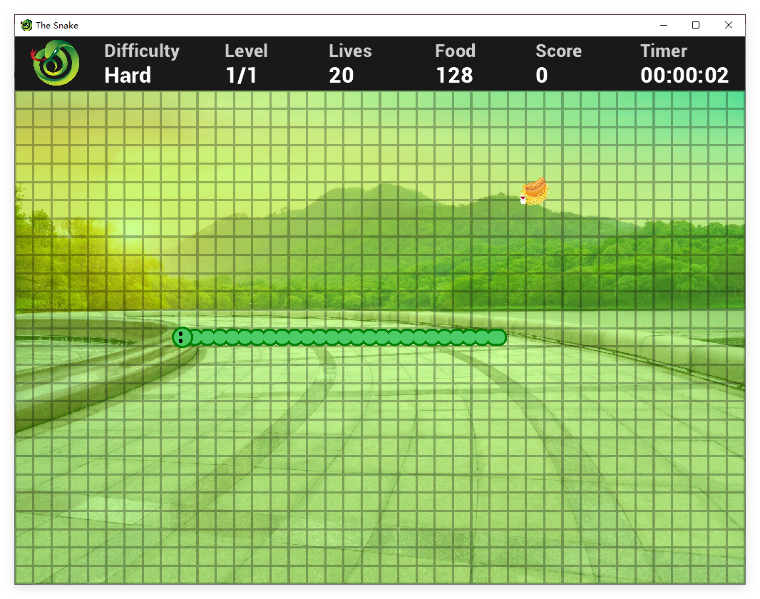
Task: Click the hot dog food item
Action: point(535,191)
